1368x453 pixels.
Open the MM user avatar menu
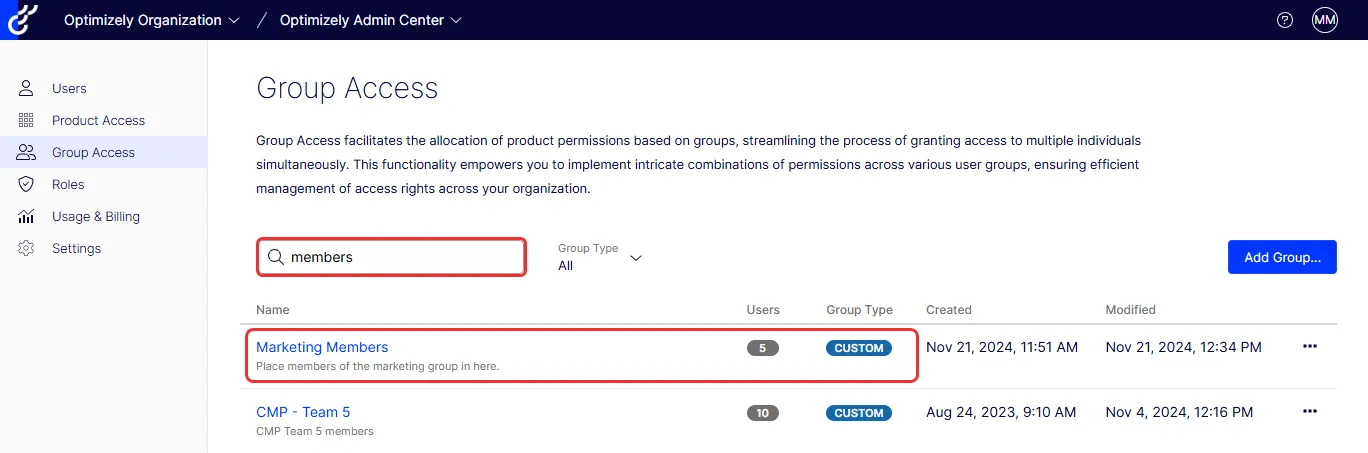(x=1325, y=20)
